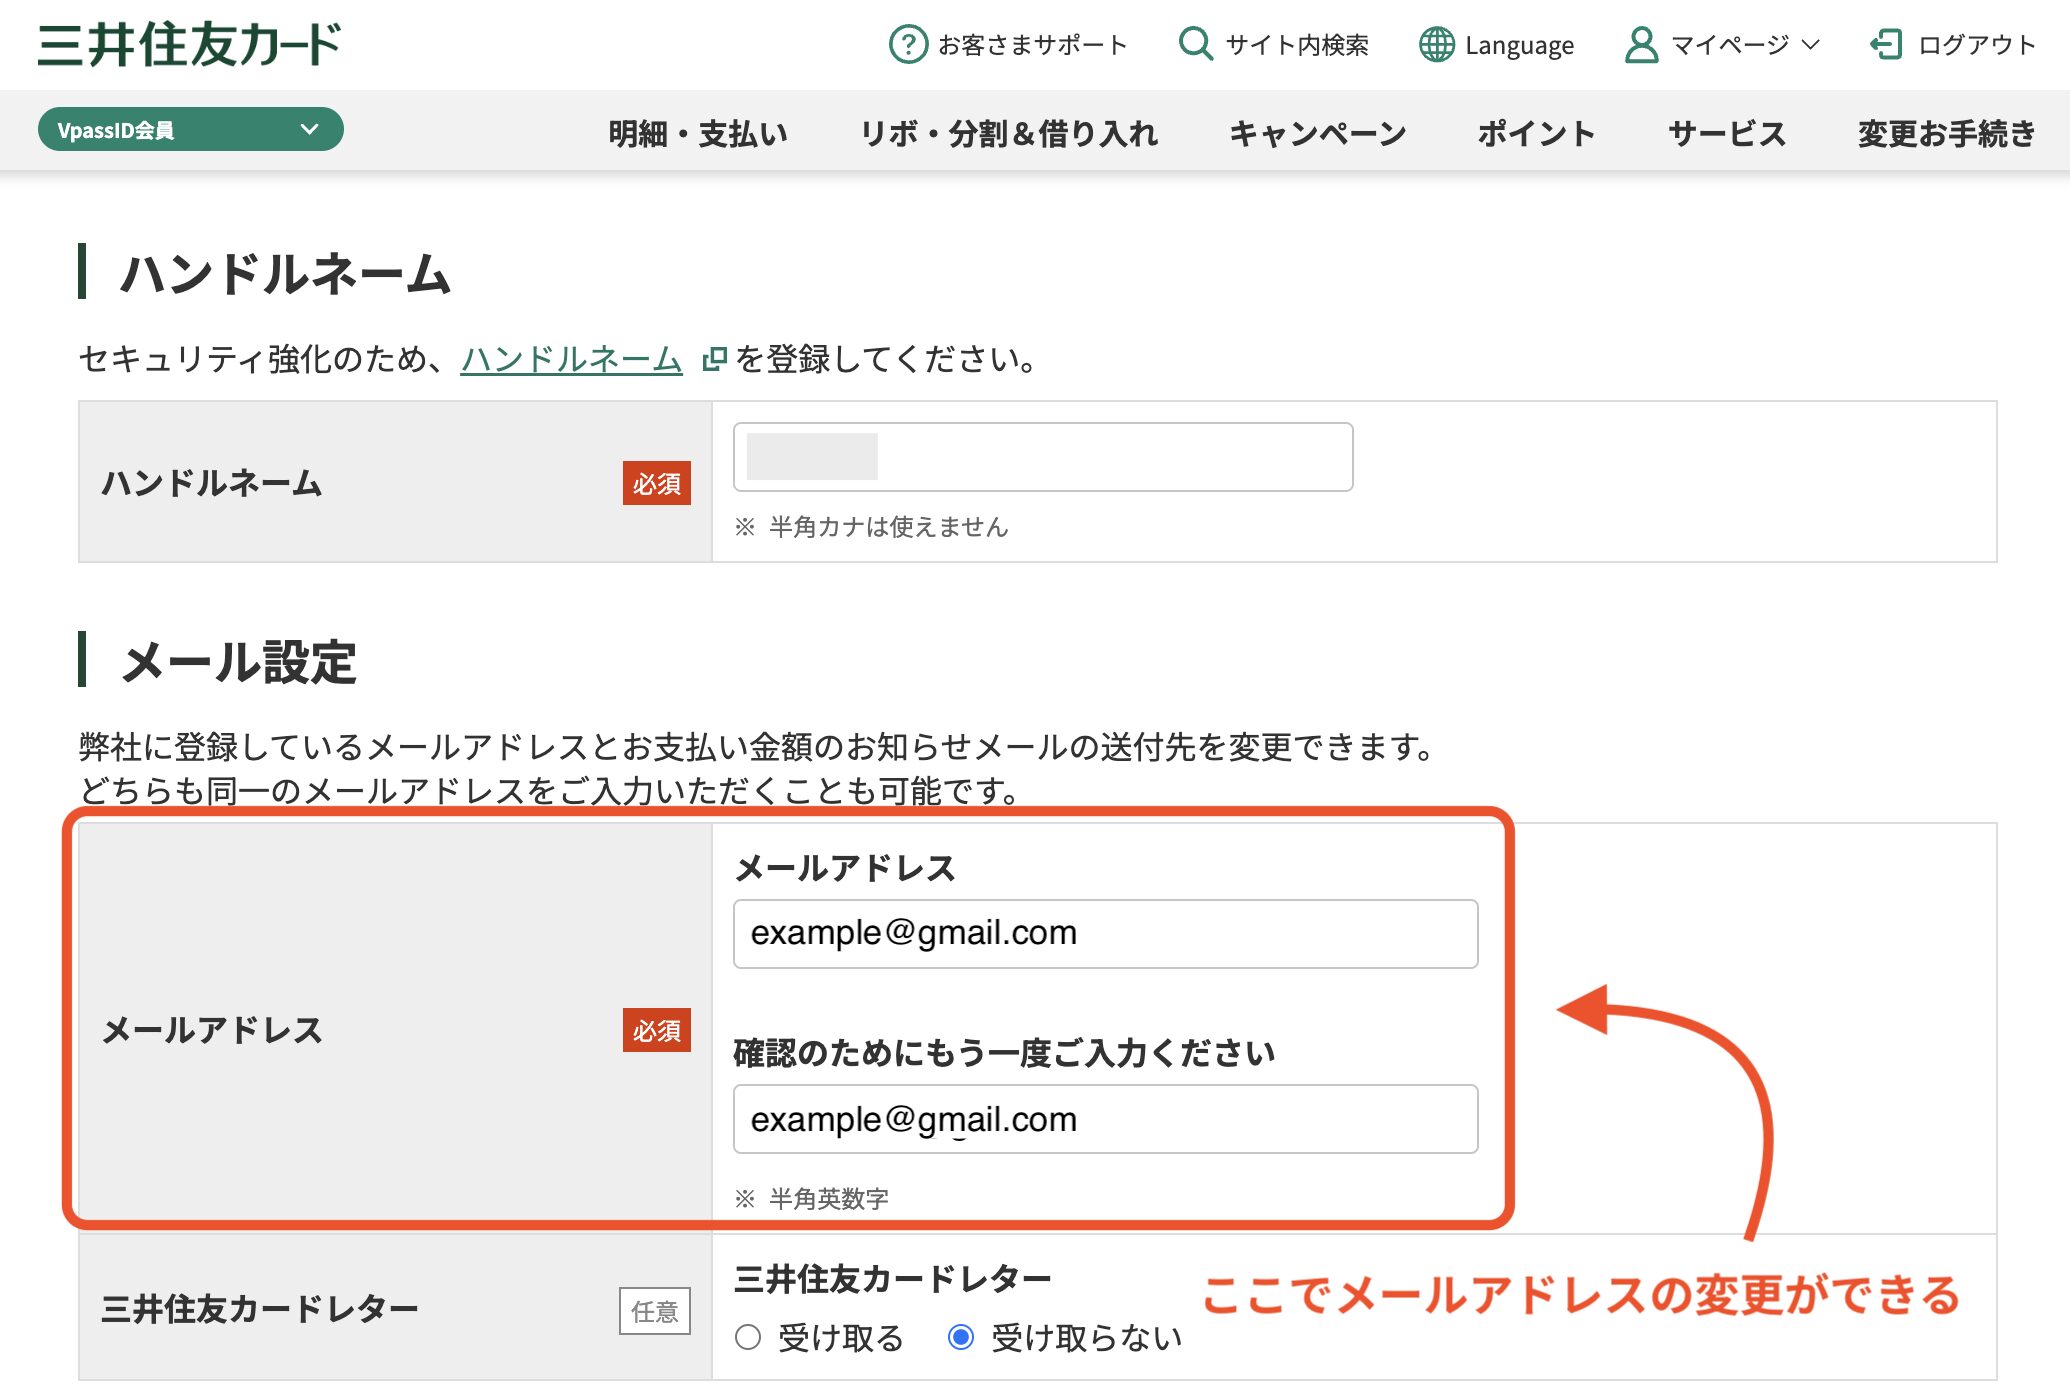2070x1396 pixels.
Task: Click the customer support question mark icon
Action: pos(908,45)
